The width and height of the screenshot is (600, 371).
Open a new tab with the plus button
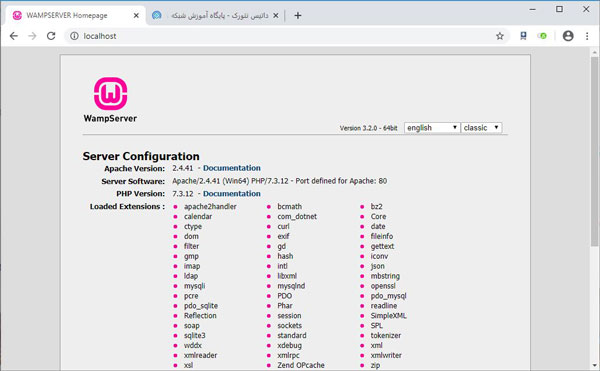point(298,15)
